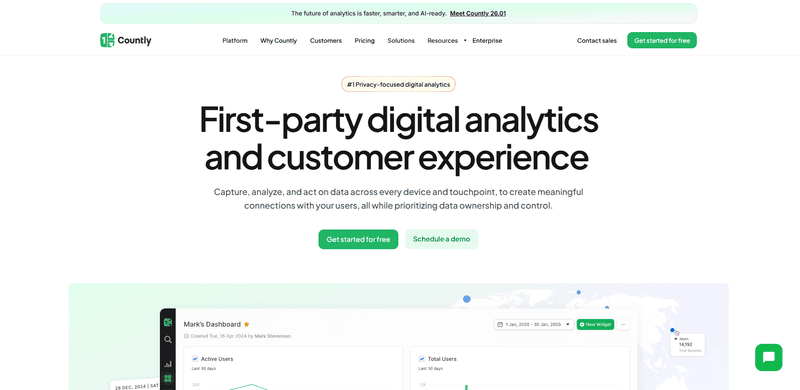Click the Japan 14,192 tooltip card

pos(689,345)
